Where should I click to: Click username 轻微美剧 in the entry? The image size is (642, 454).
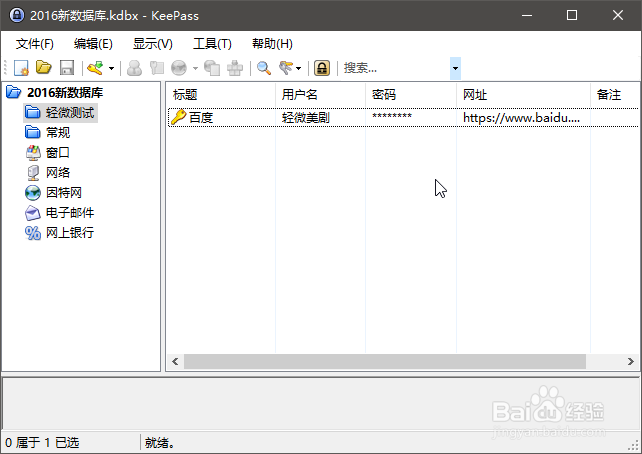click(305, 118)
